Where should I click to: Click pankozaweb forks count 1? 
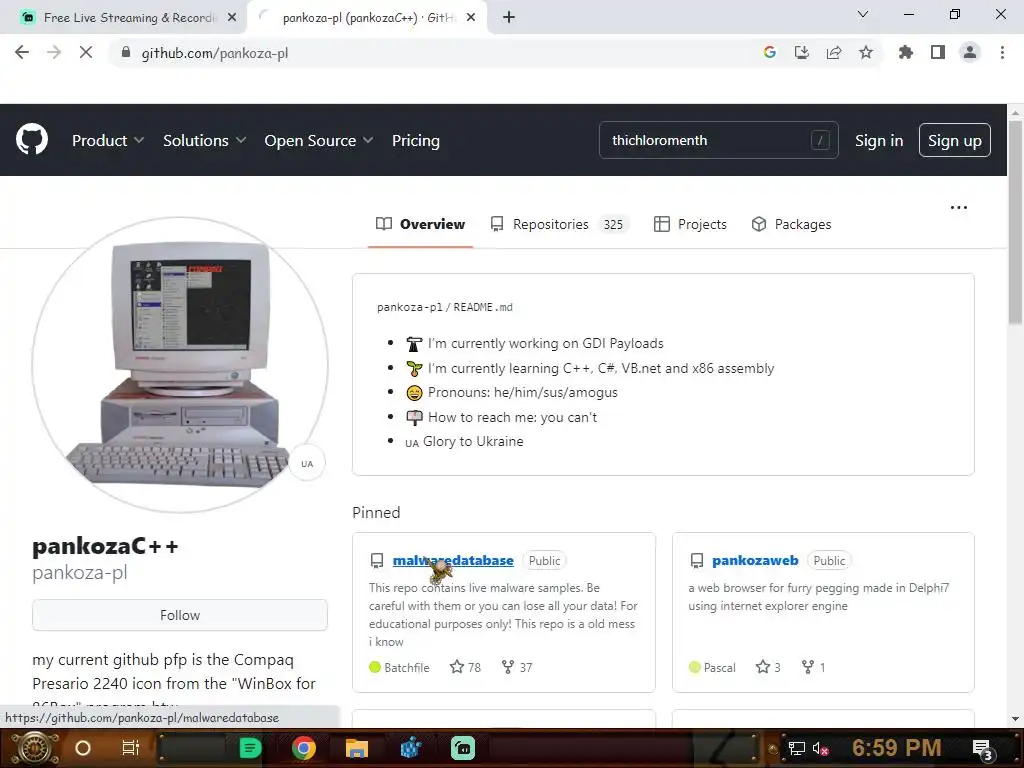(814, 667)
